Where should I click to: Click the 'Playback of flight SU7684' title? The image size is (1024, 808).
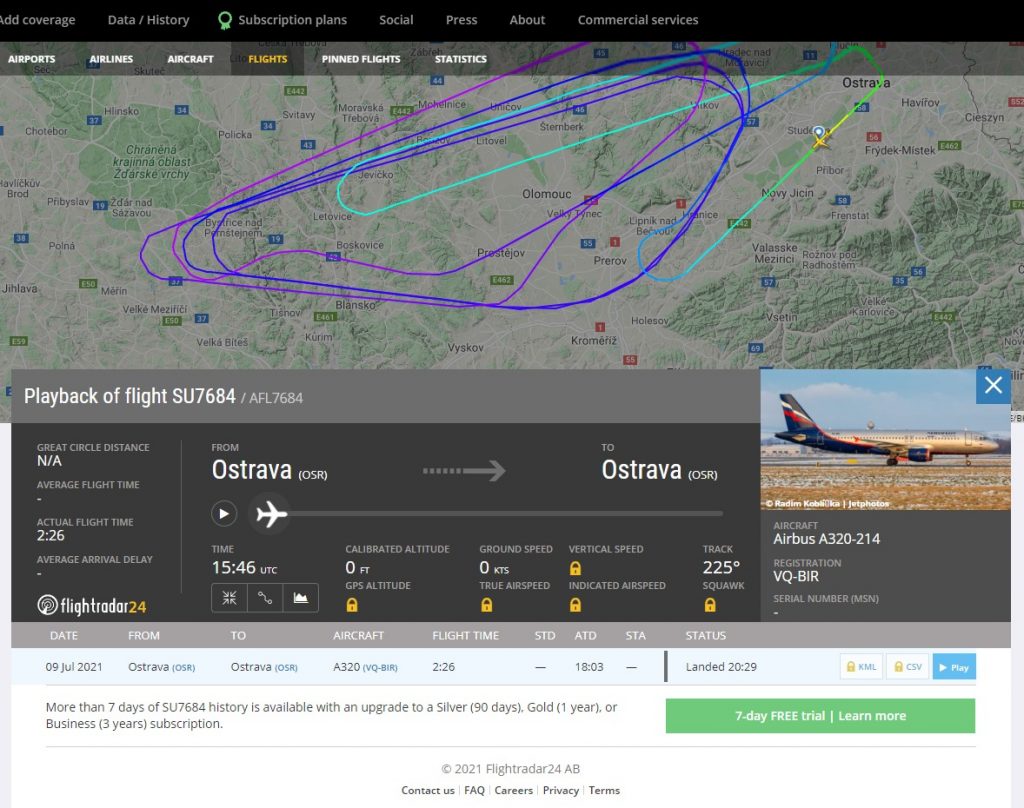click(130, 396)
